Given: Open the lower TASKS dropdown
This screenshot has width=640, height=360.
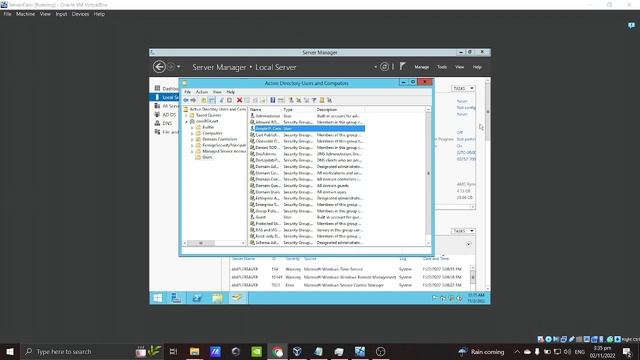Looking at the screenshot, I should coord(463,231).
